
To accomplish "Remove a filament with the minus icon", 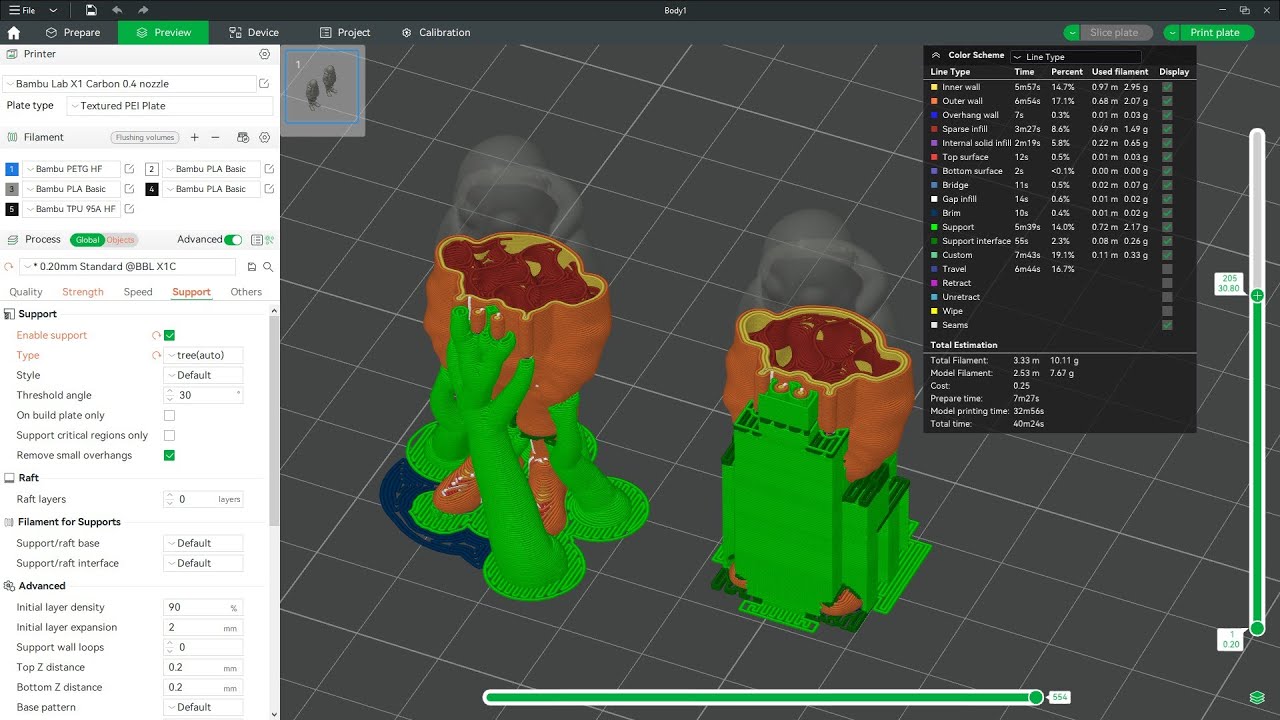I will [x=215, y=137].
